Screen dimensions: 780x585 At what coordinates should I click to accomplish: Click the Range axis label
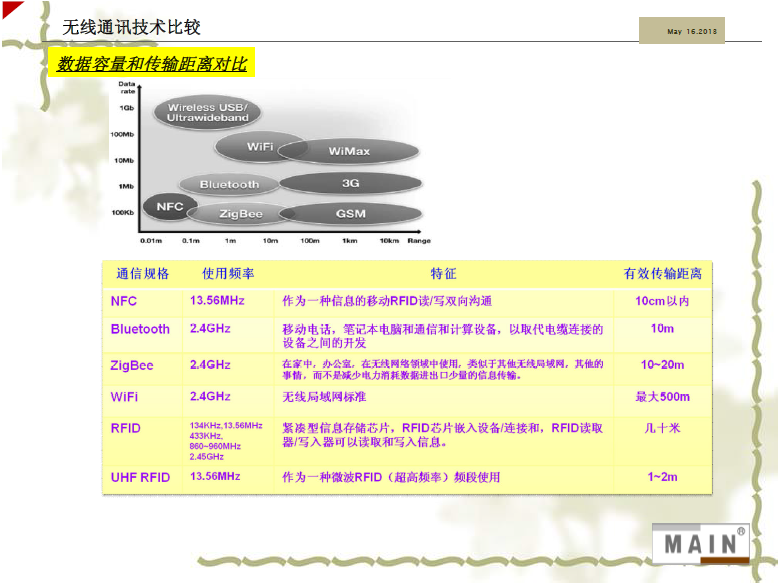tap(419, 241)
